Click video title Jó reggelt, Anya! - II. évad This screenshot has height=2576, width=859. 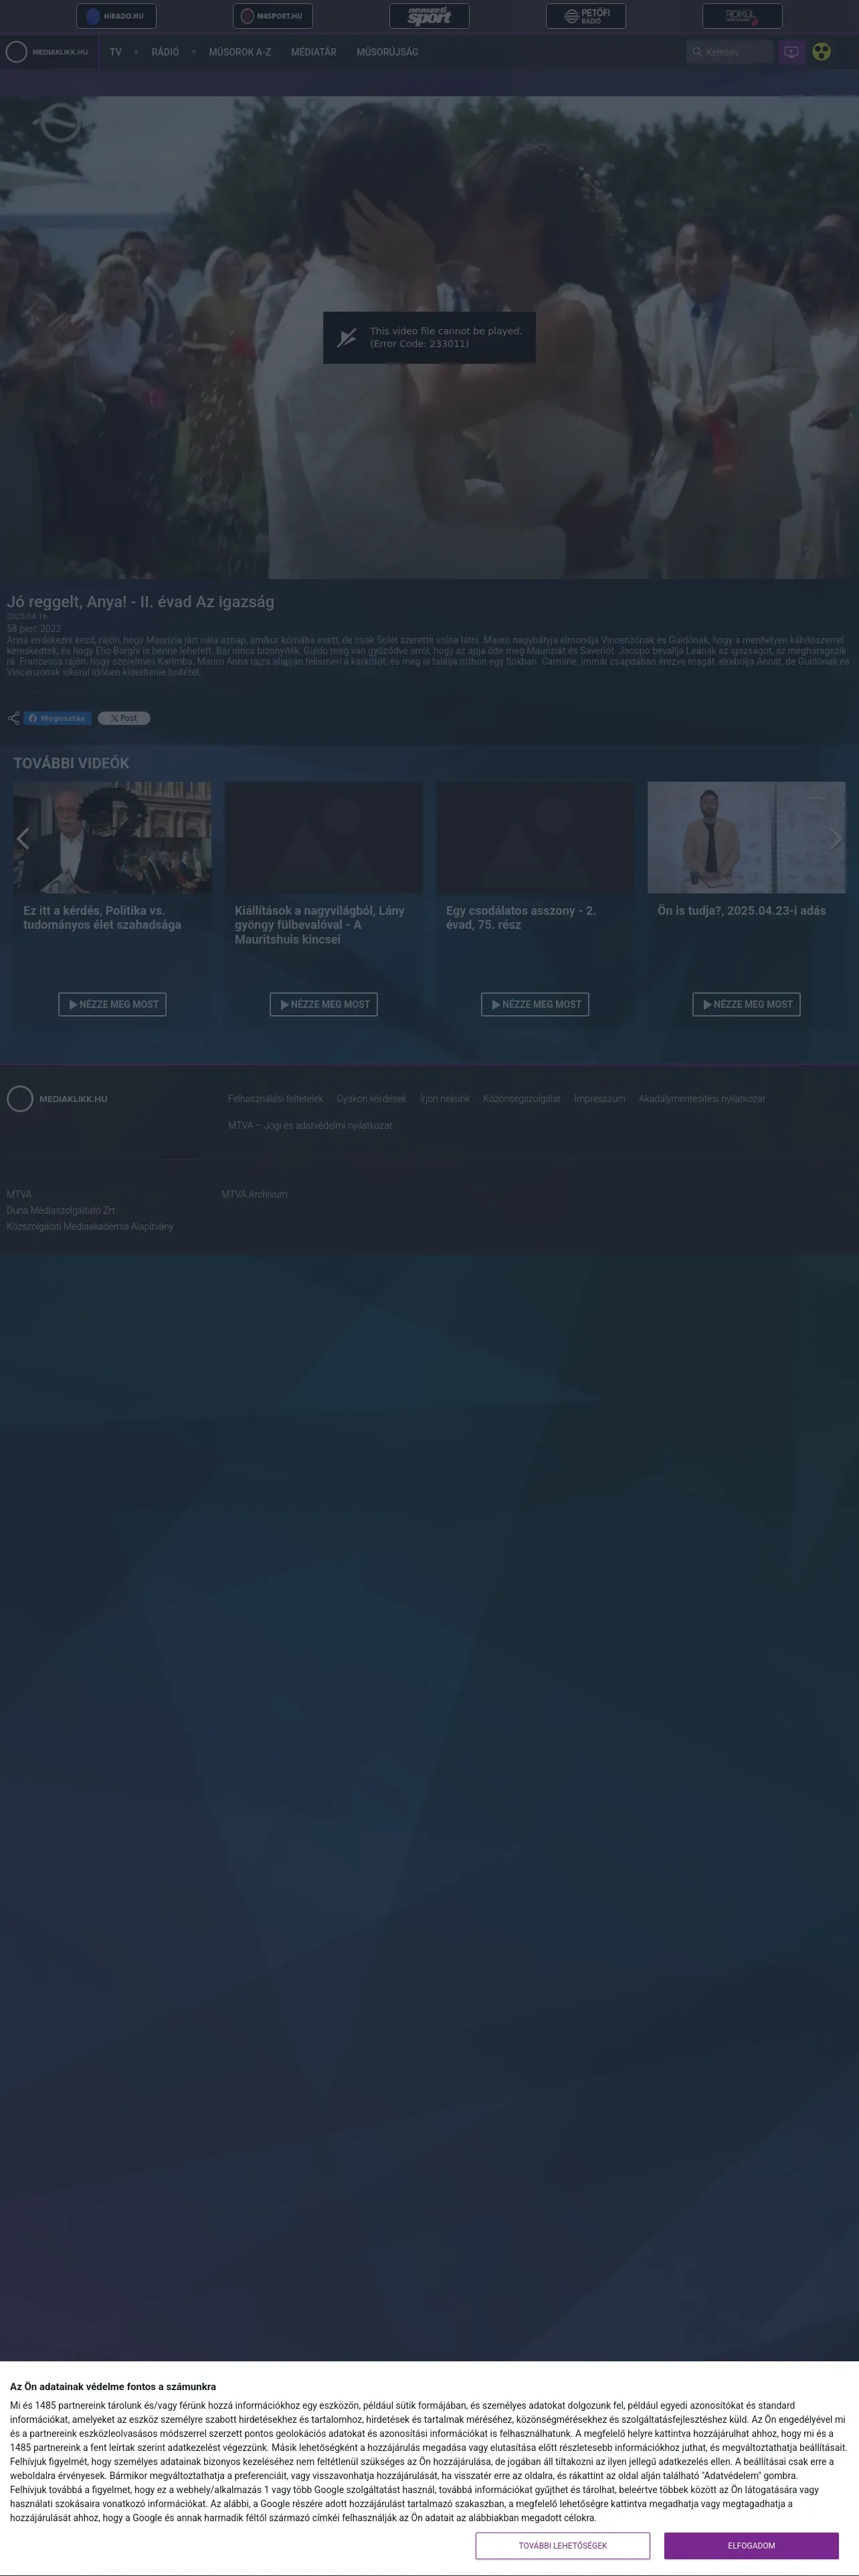tap(140, 601)
